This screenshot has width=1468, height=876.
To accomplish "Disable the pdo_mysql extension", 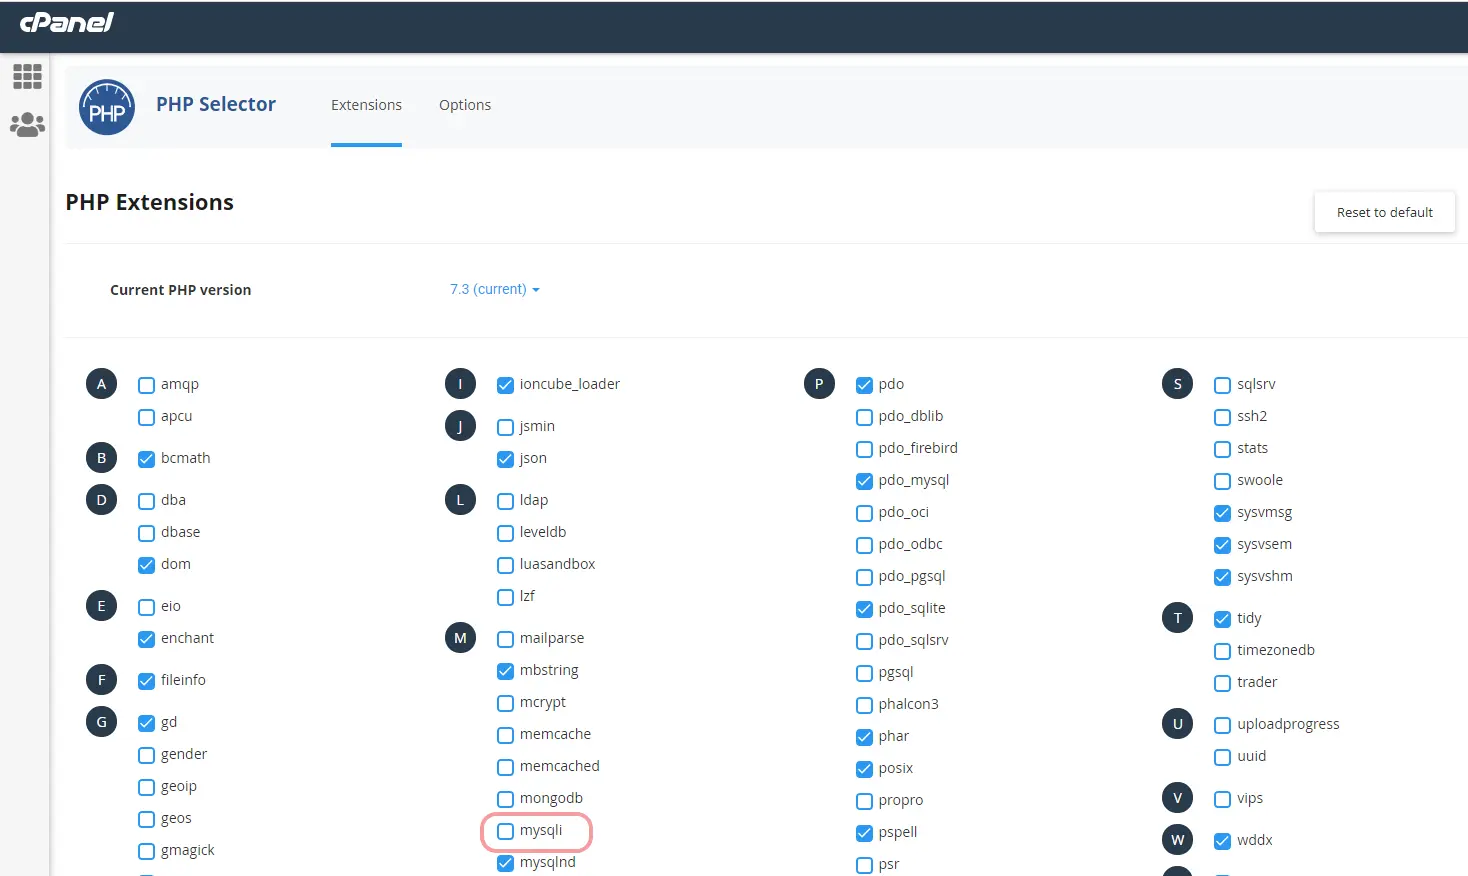I will coord(865,481).
